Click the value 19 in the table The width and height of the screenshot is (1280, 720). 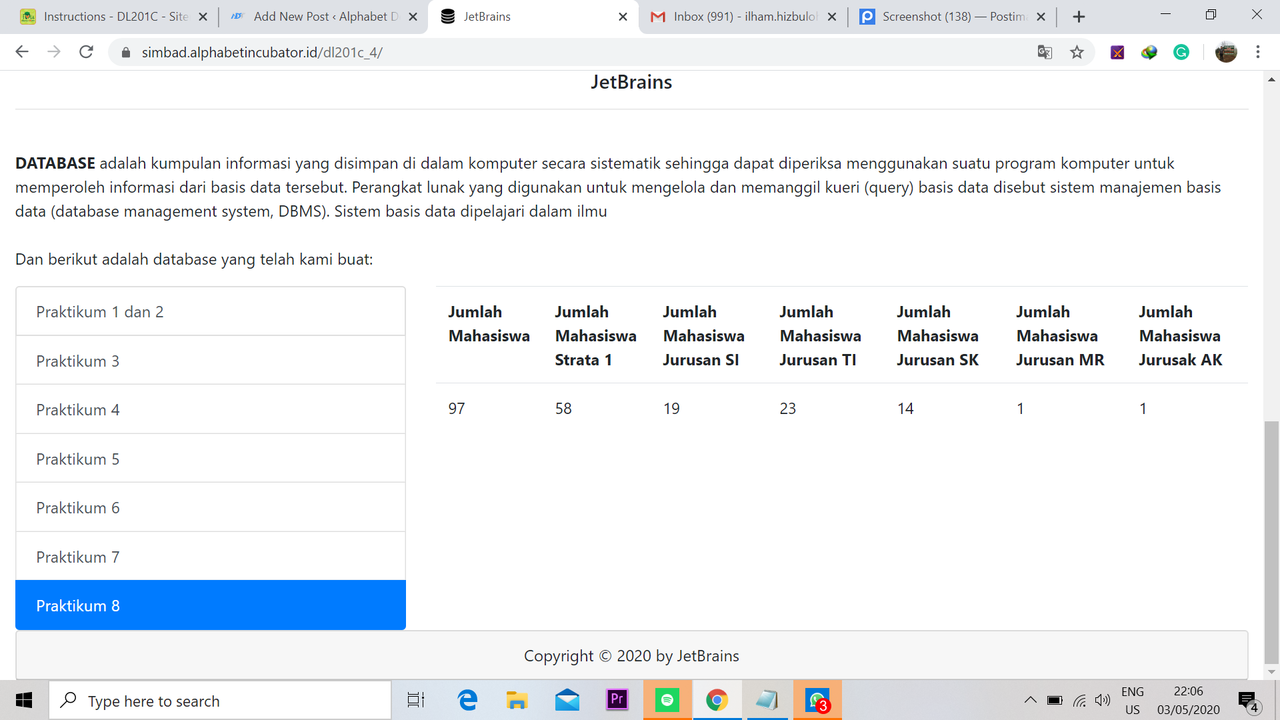(x=671, y=408)
